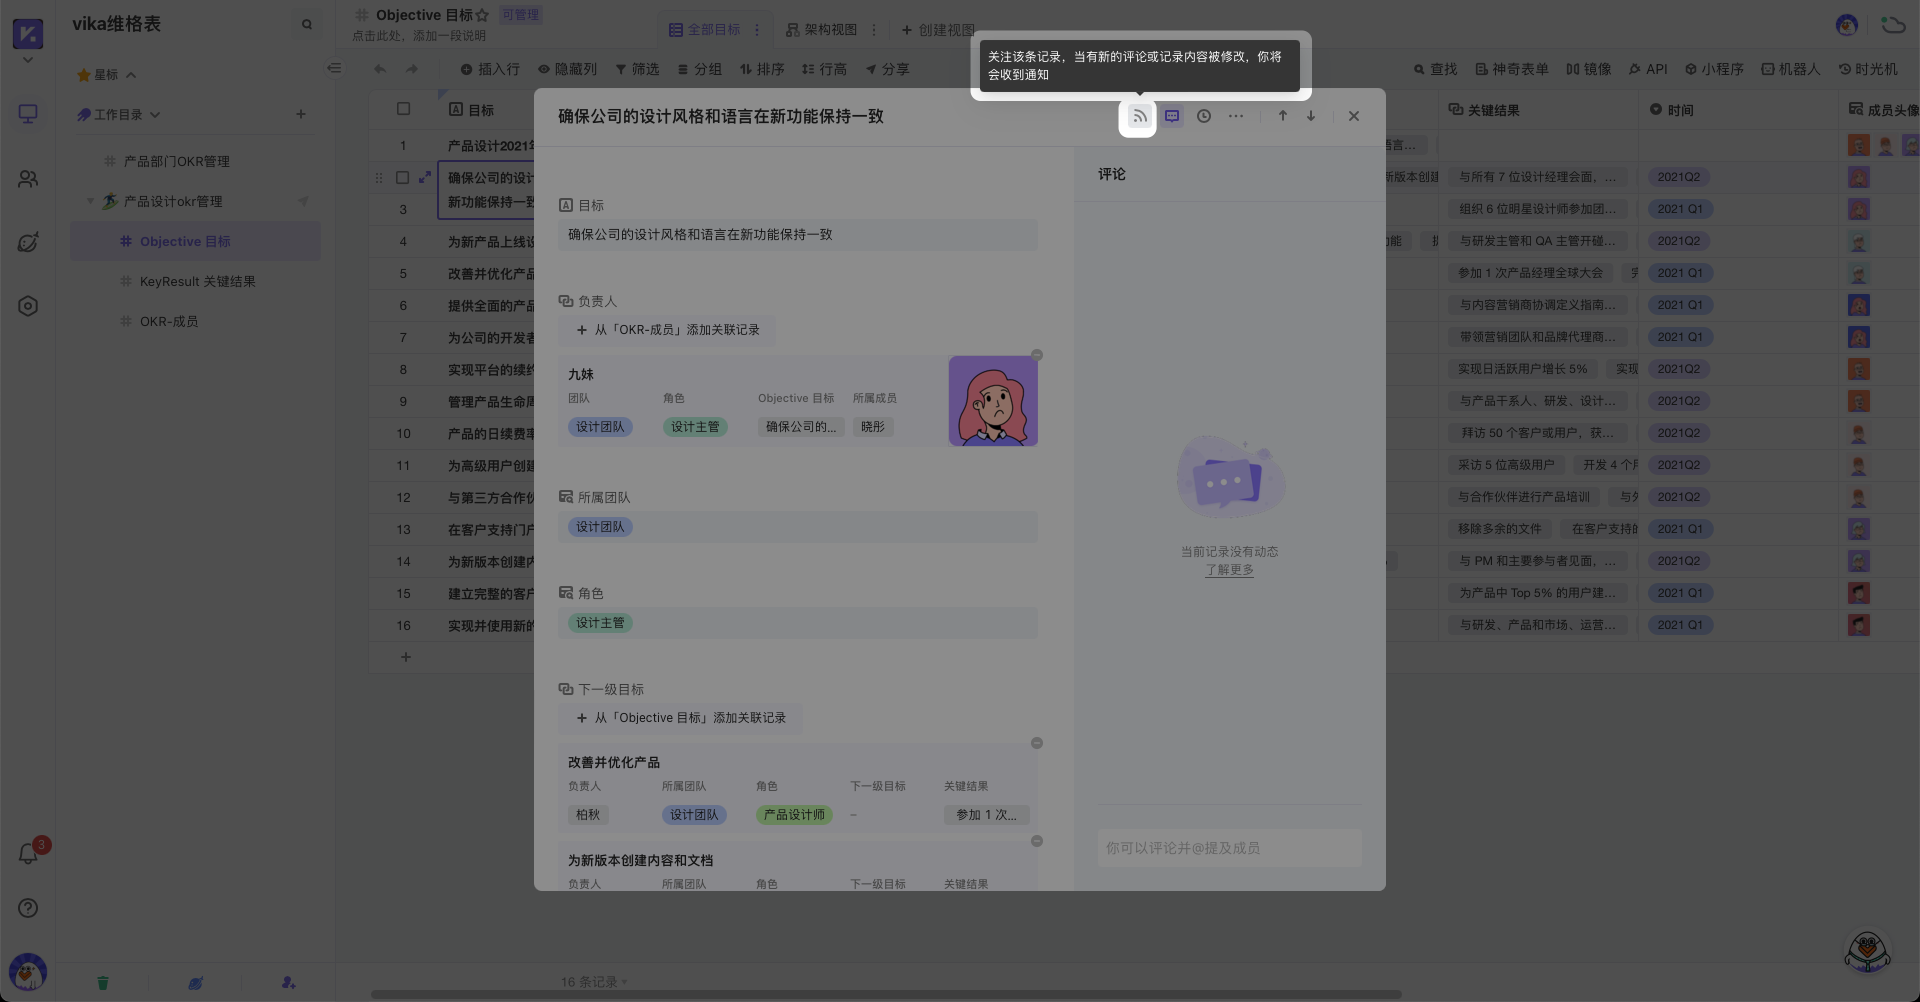Image resolution: width=1920 pixels, height=1002 pixels.
Task: Open 全部目标 view options dots
Action: click(757, 30)
